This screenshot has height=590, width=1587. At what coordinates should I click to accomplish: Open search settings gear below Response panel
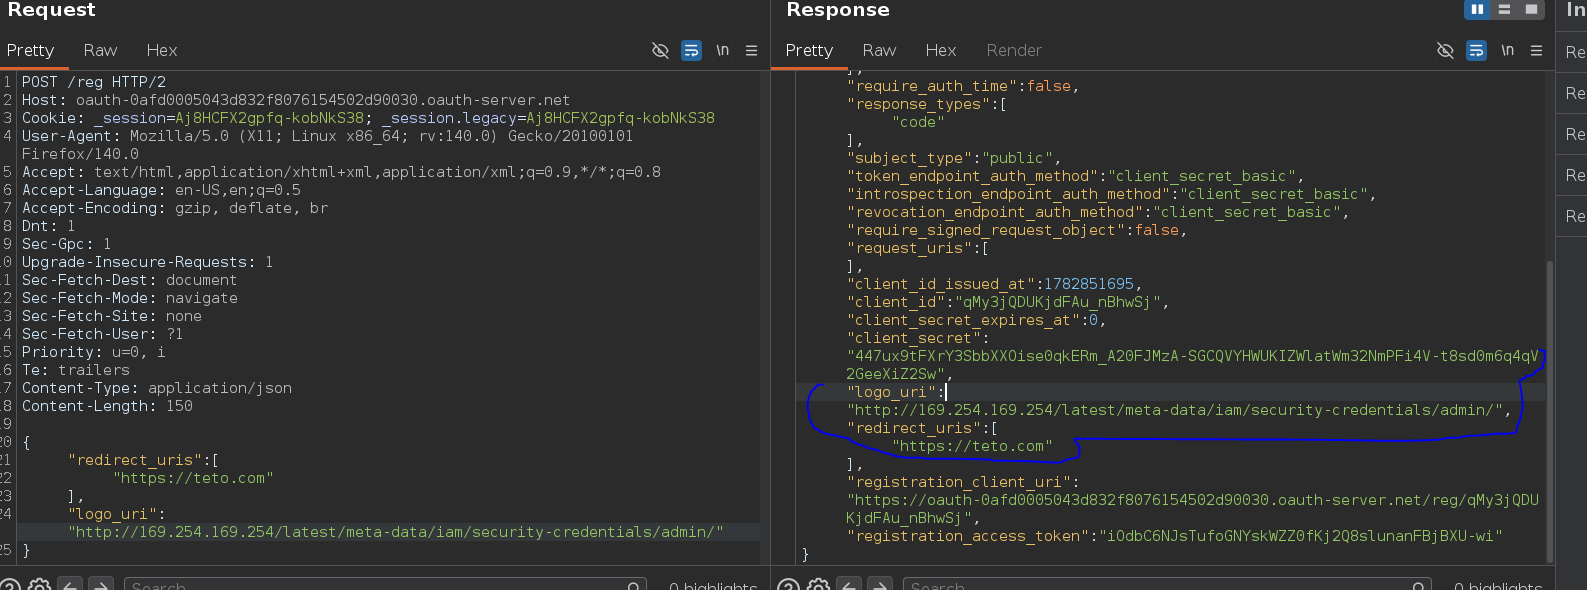coord(818,586)
